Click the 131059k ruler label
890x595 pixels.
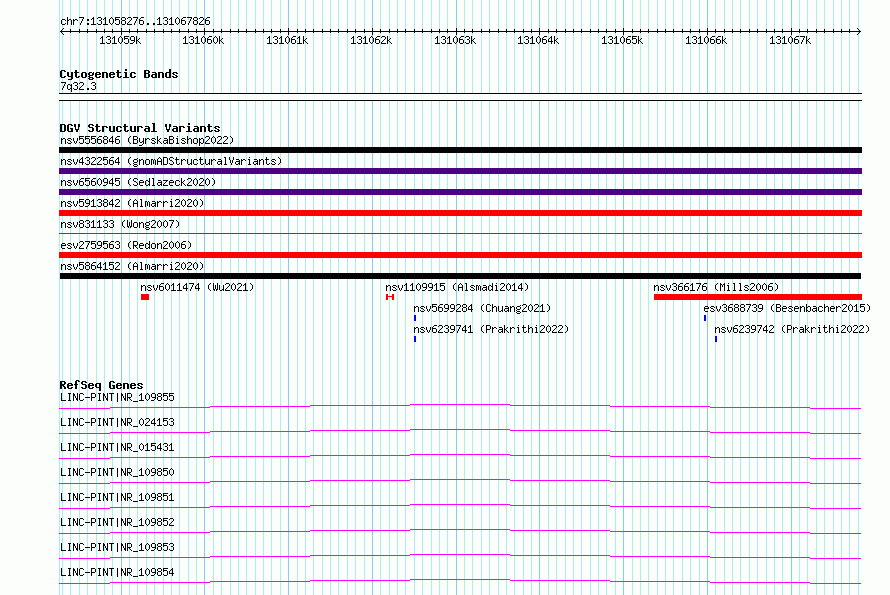pyautogui.click(x=120, y=40)
